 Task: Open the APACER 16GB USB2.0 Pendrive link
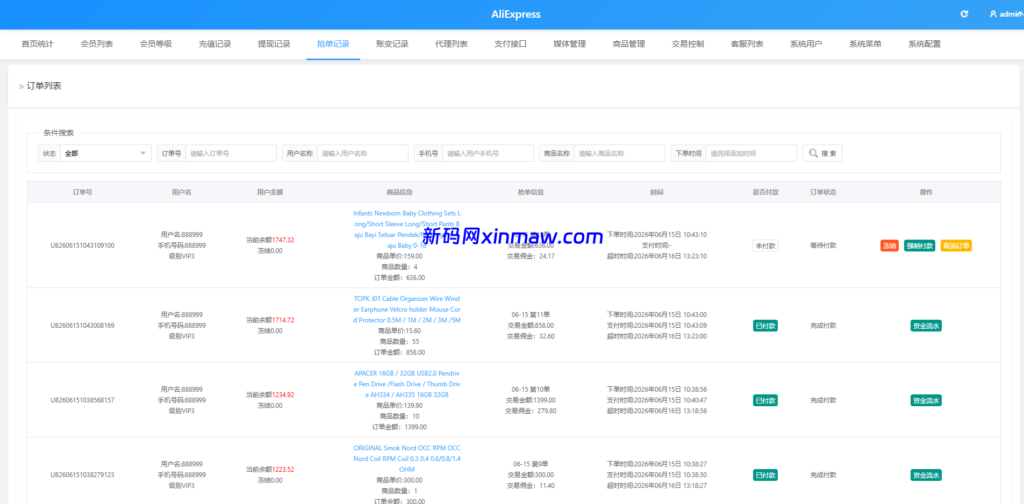(407, 384)
